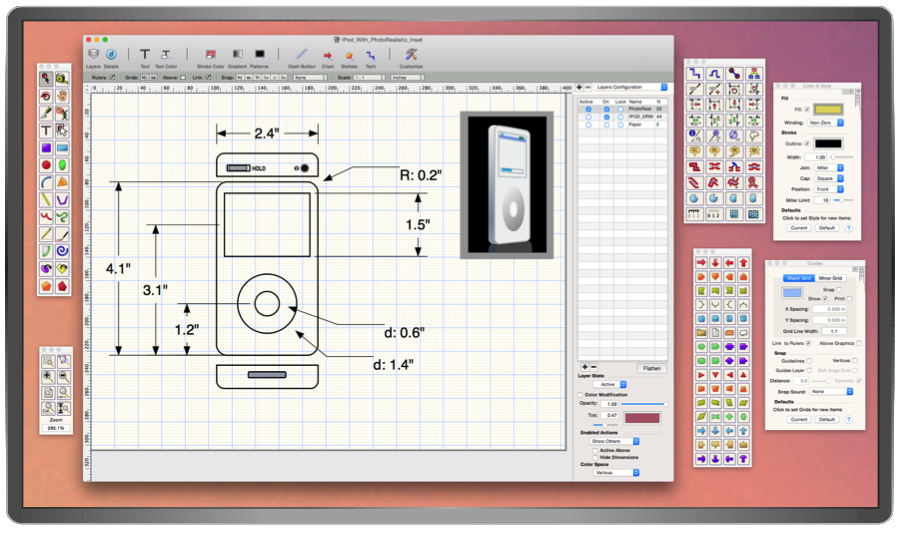Click the Opacity slider in Layers panel
The width and height of the screenshot is (900, 550).
click(x=643, y=404)
